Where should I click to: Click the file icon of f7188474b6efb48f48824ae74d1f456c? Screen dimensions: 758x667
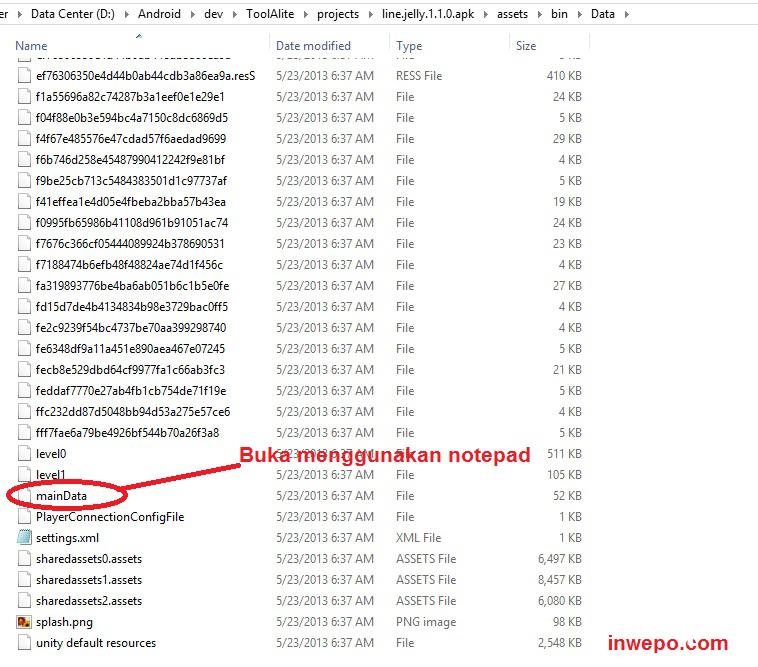point(24,264)
